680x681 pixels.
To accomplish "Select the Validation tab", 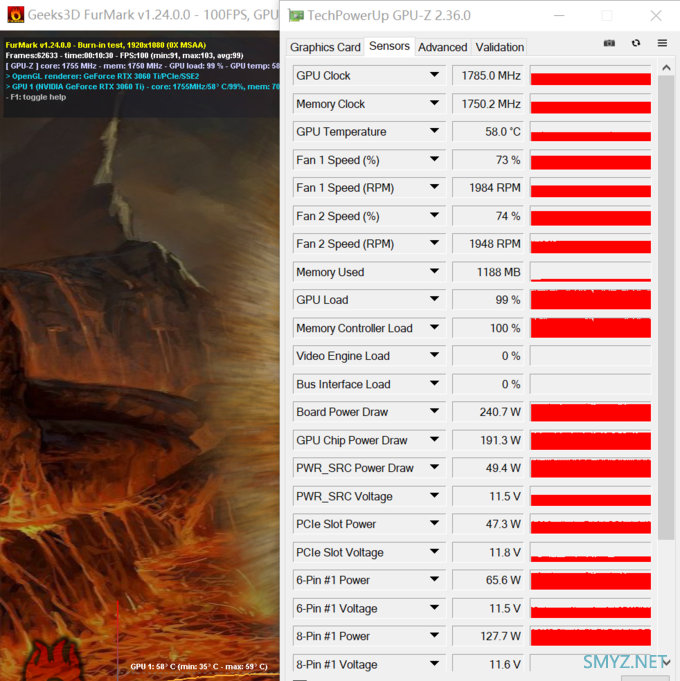I will (499, 47).
